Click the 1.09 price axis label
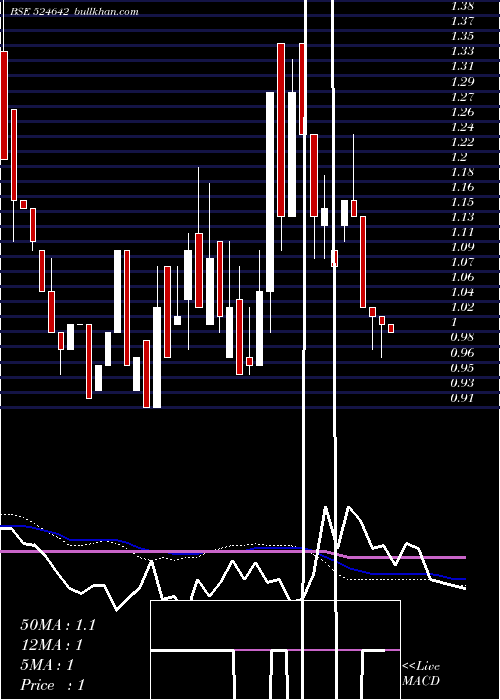This screenshot has width=500, height=700. pyautogui.click(x=462, y=247)
